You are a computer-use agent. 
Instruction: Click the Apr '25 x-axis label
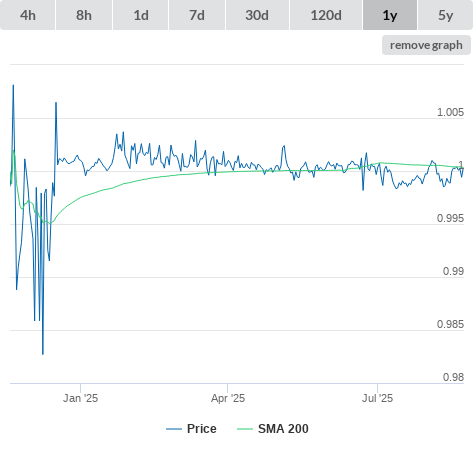(x=228, y=398)
